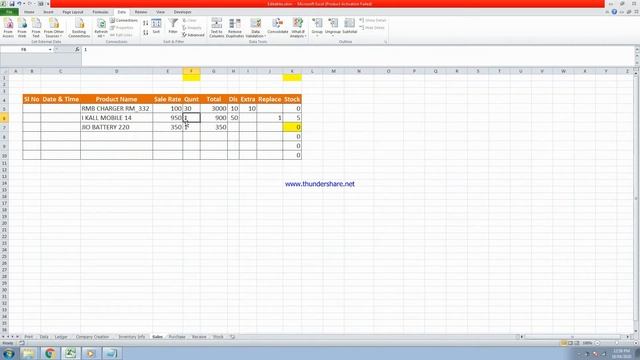This screenshot has height=360, width=640.
Task: Switch to the Developer ribbon tab
Action: pyautogui.click(x=182, y=12)
